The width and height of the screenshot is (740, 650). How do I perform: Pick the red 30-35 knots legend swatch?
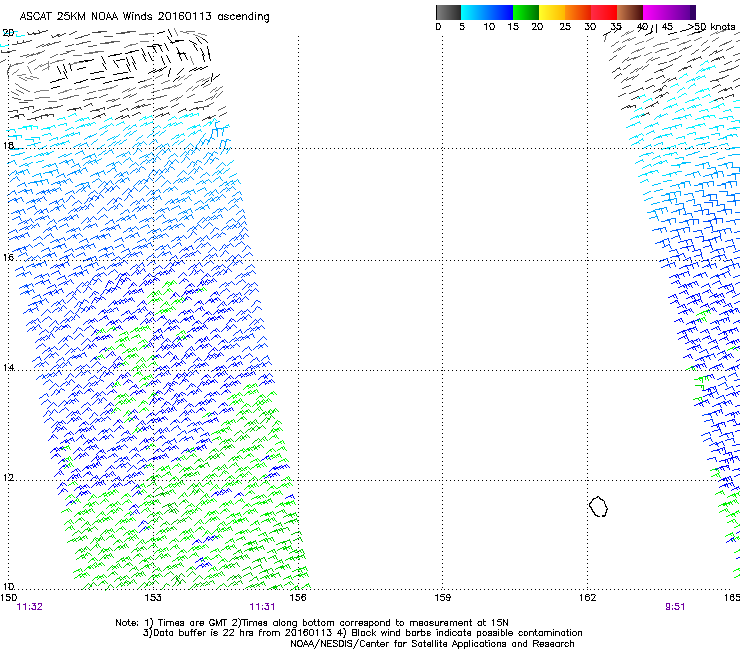(604, 12)
